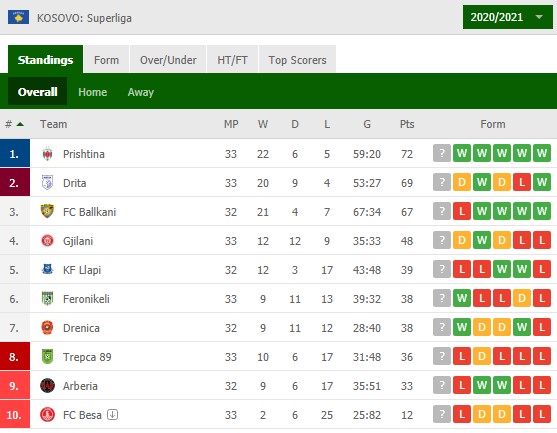Click FC Ballkani club crest
The height and width of the screenshot is (433, 557).
[47, 211]
